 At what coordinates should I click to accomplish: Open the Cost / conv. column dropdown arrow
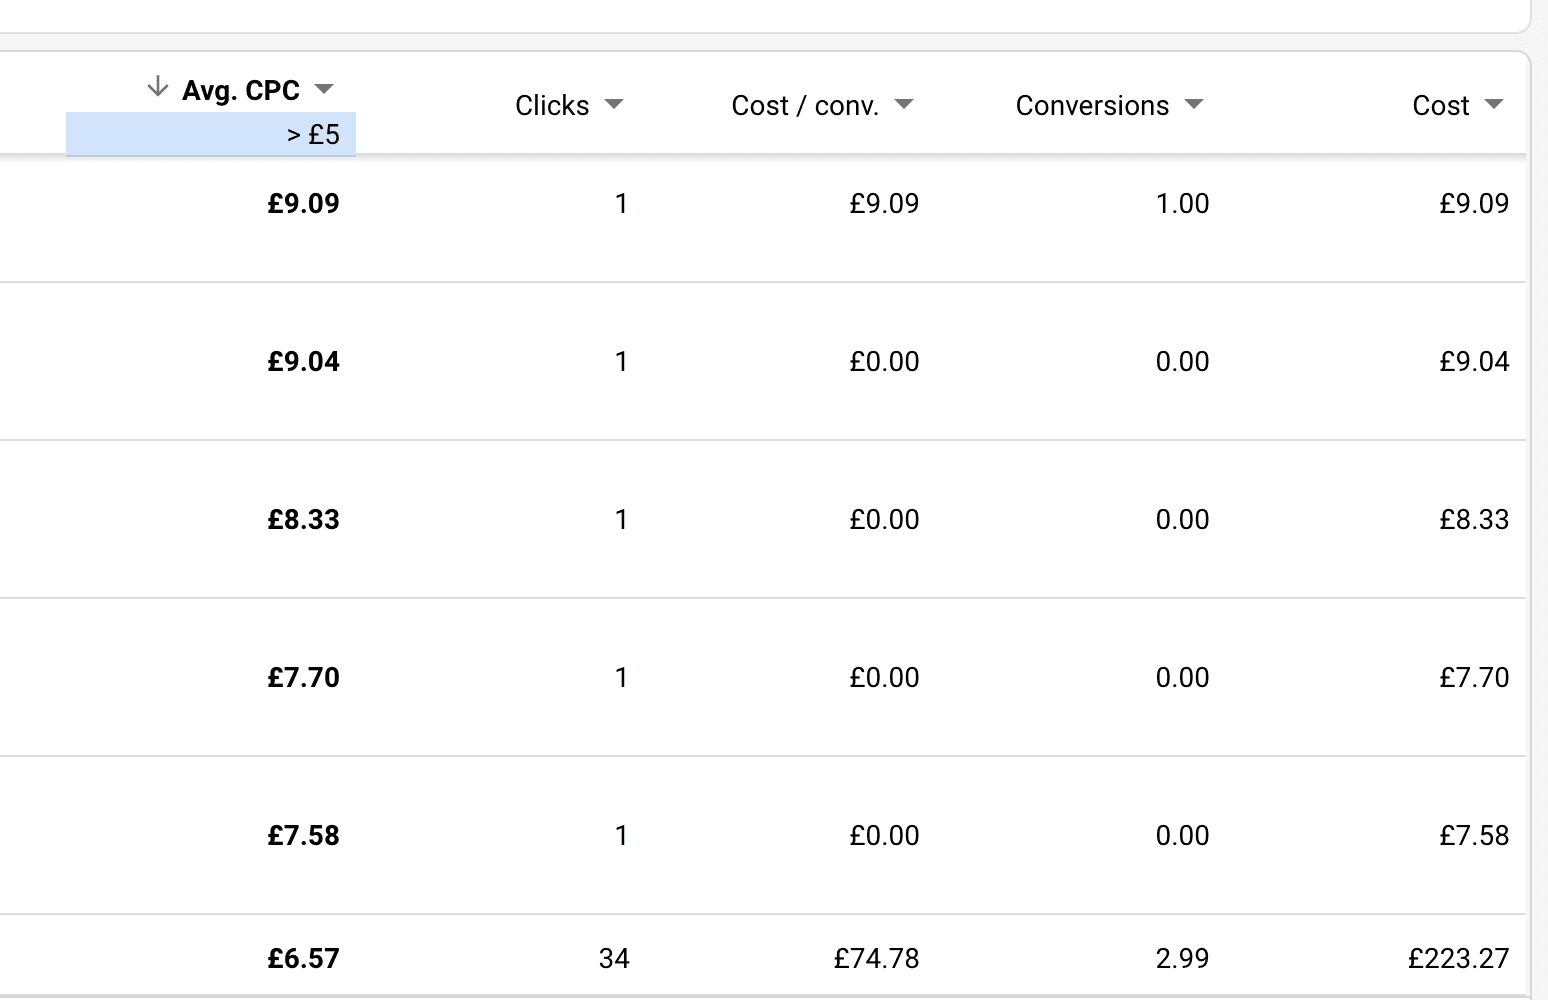coord(904,104)
